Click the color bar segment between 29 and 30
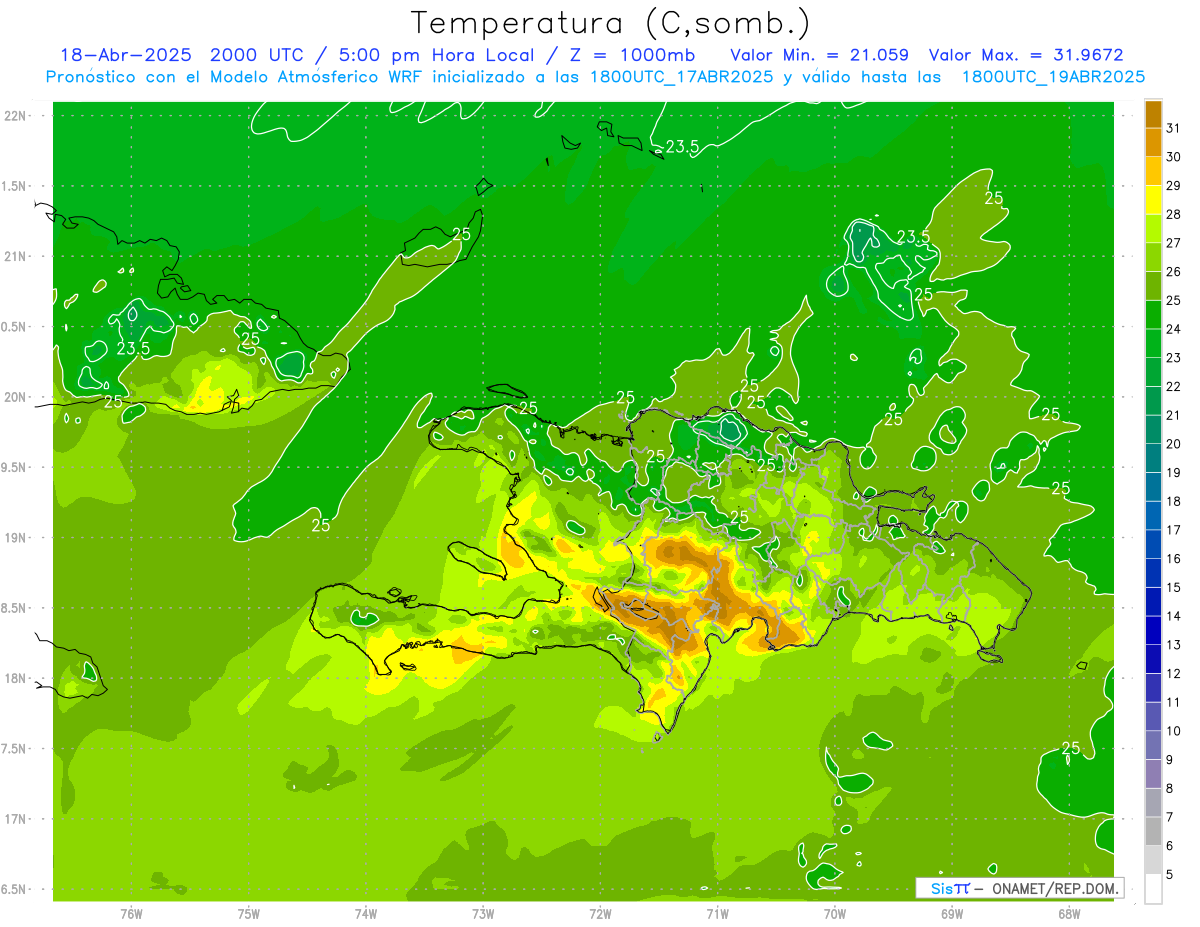The image size is (1200, 927). pyautogui.click(x=1153, y=171)
